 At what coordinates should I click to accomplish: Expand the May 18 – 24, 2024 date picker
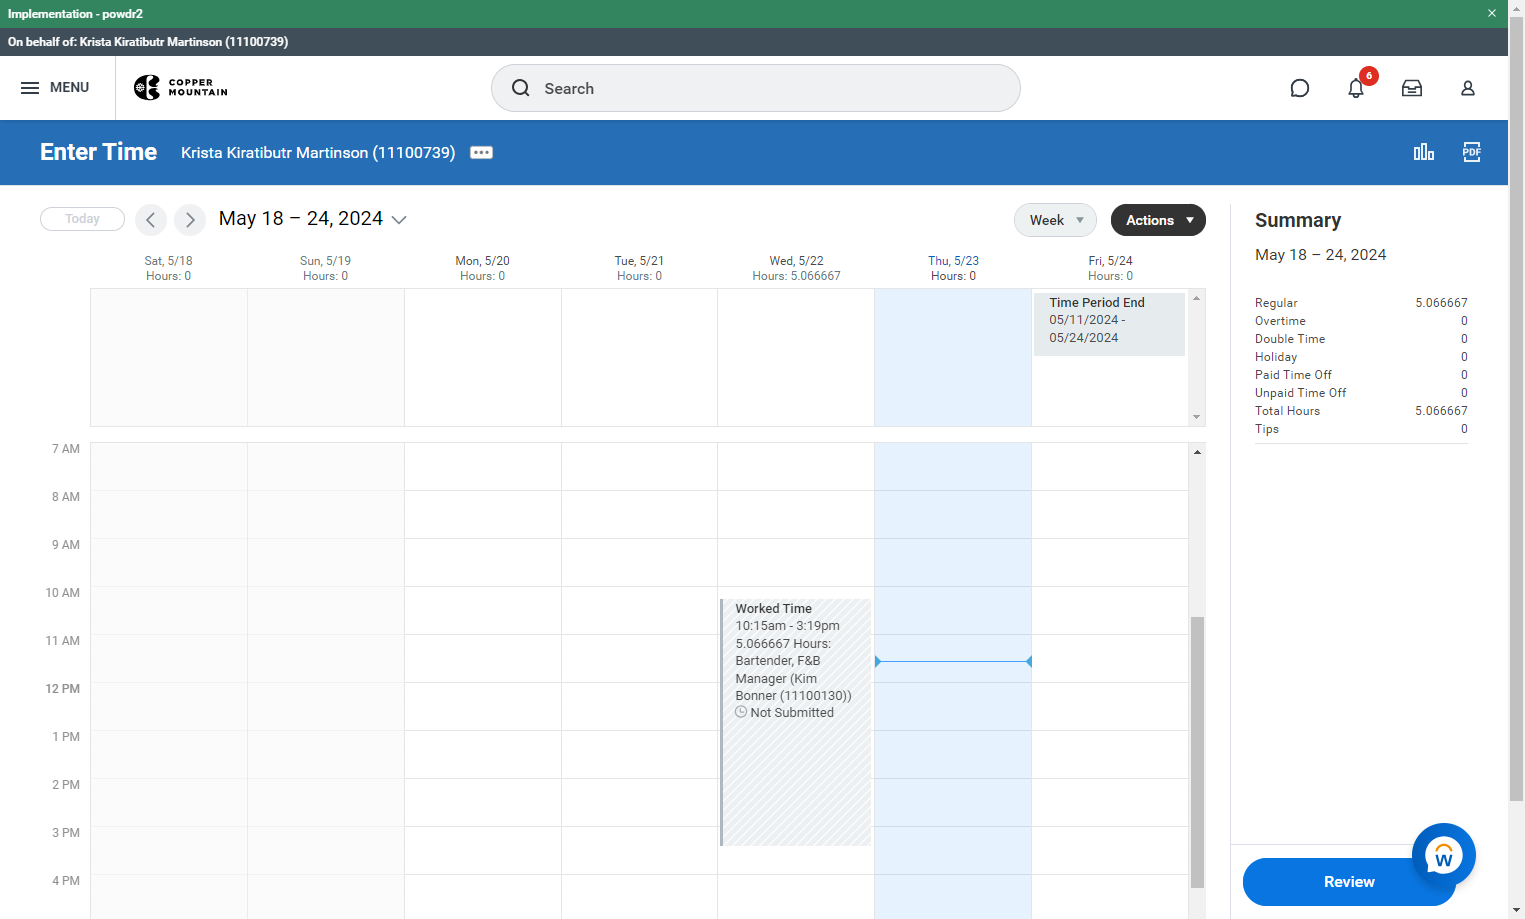click(313, 219)
